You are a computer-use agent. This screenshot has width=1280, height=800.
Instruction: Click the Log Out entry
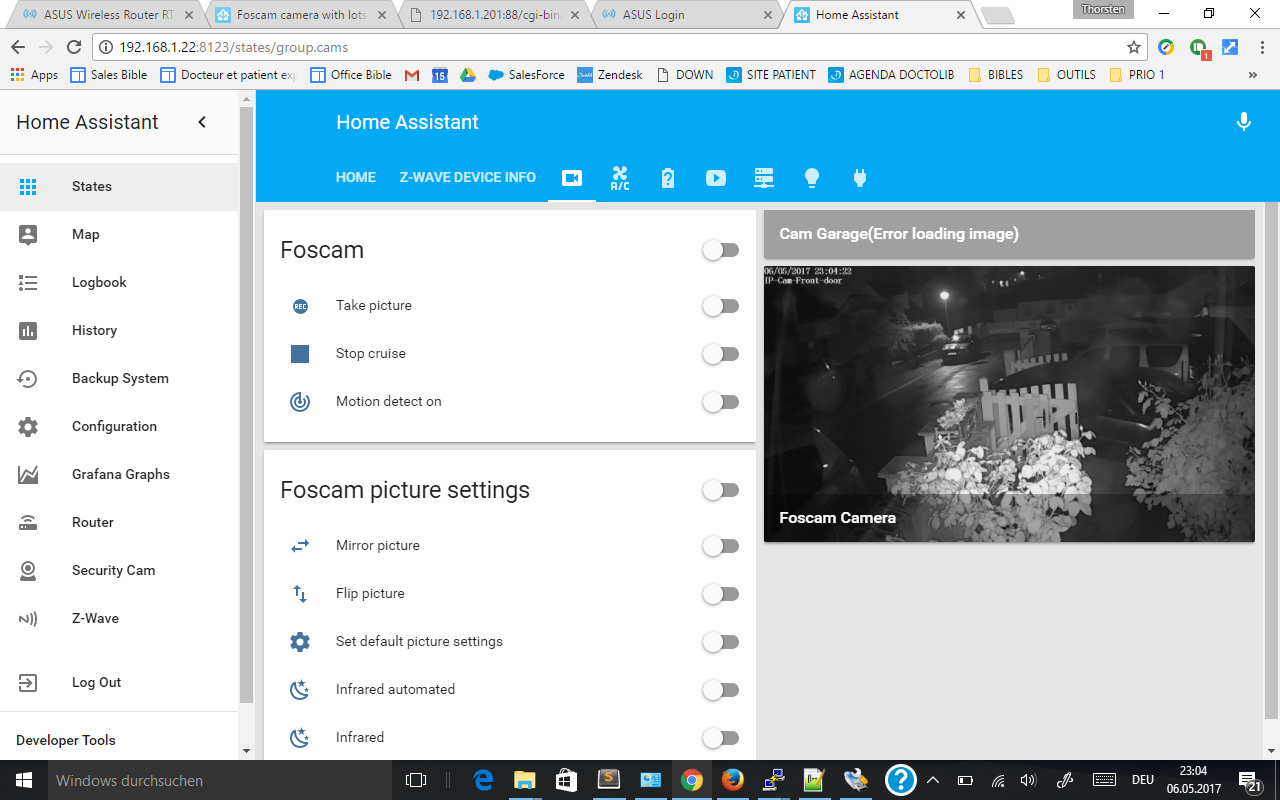point(96,682)
